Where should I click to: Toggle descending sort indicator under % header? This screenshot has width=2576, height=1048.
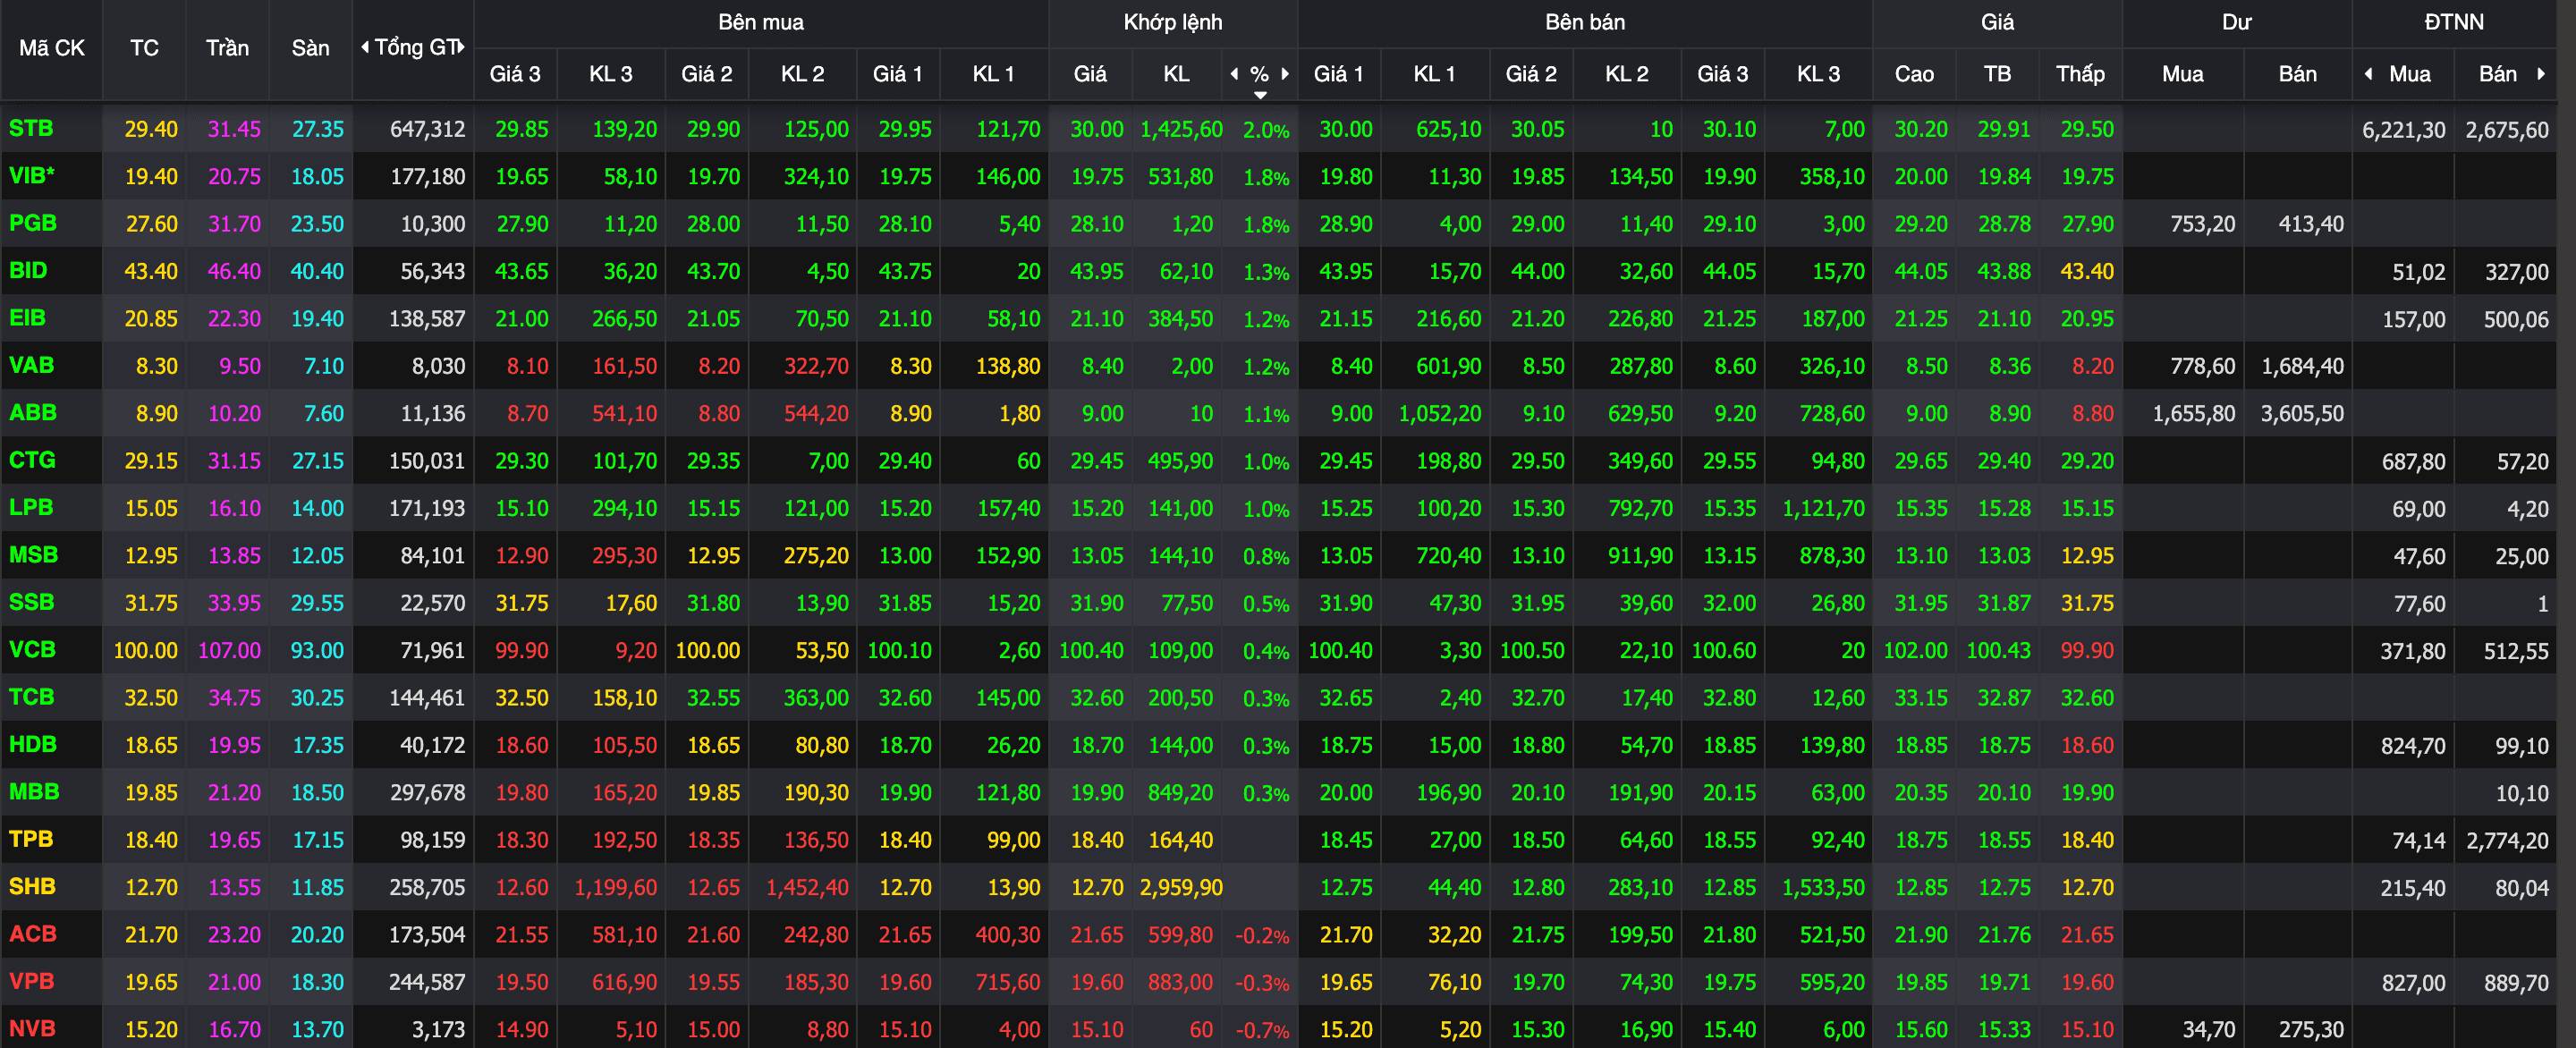tap(1260, 95)
